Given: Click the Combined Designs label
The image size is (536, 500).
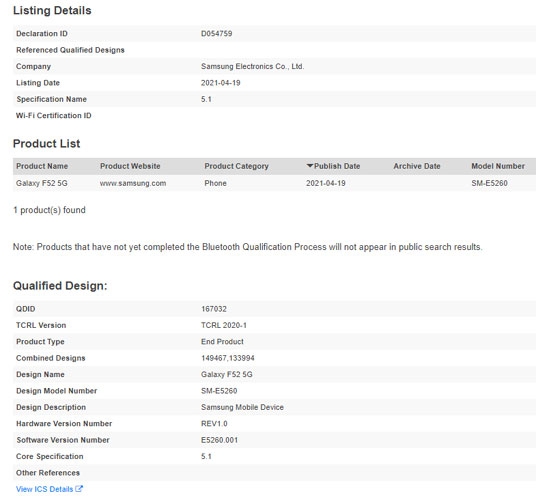Looking at the screenshot, I should tap(51, 358).
